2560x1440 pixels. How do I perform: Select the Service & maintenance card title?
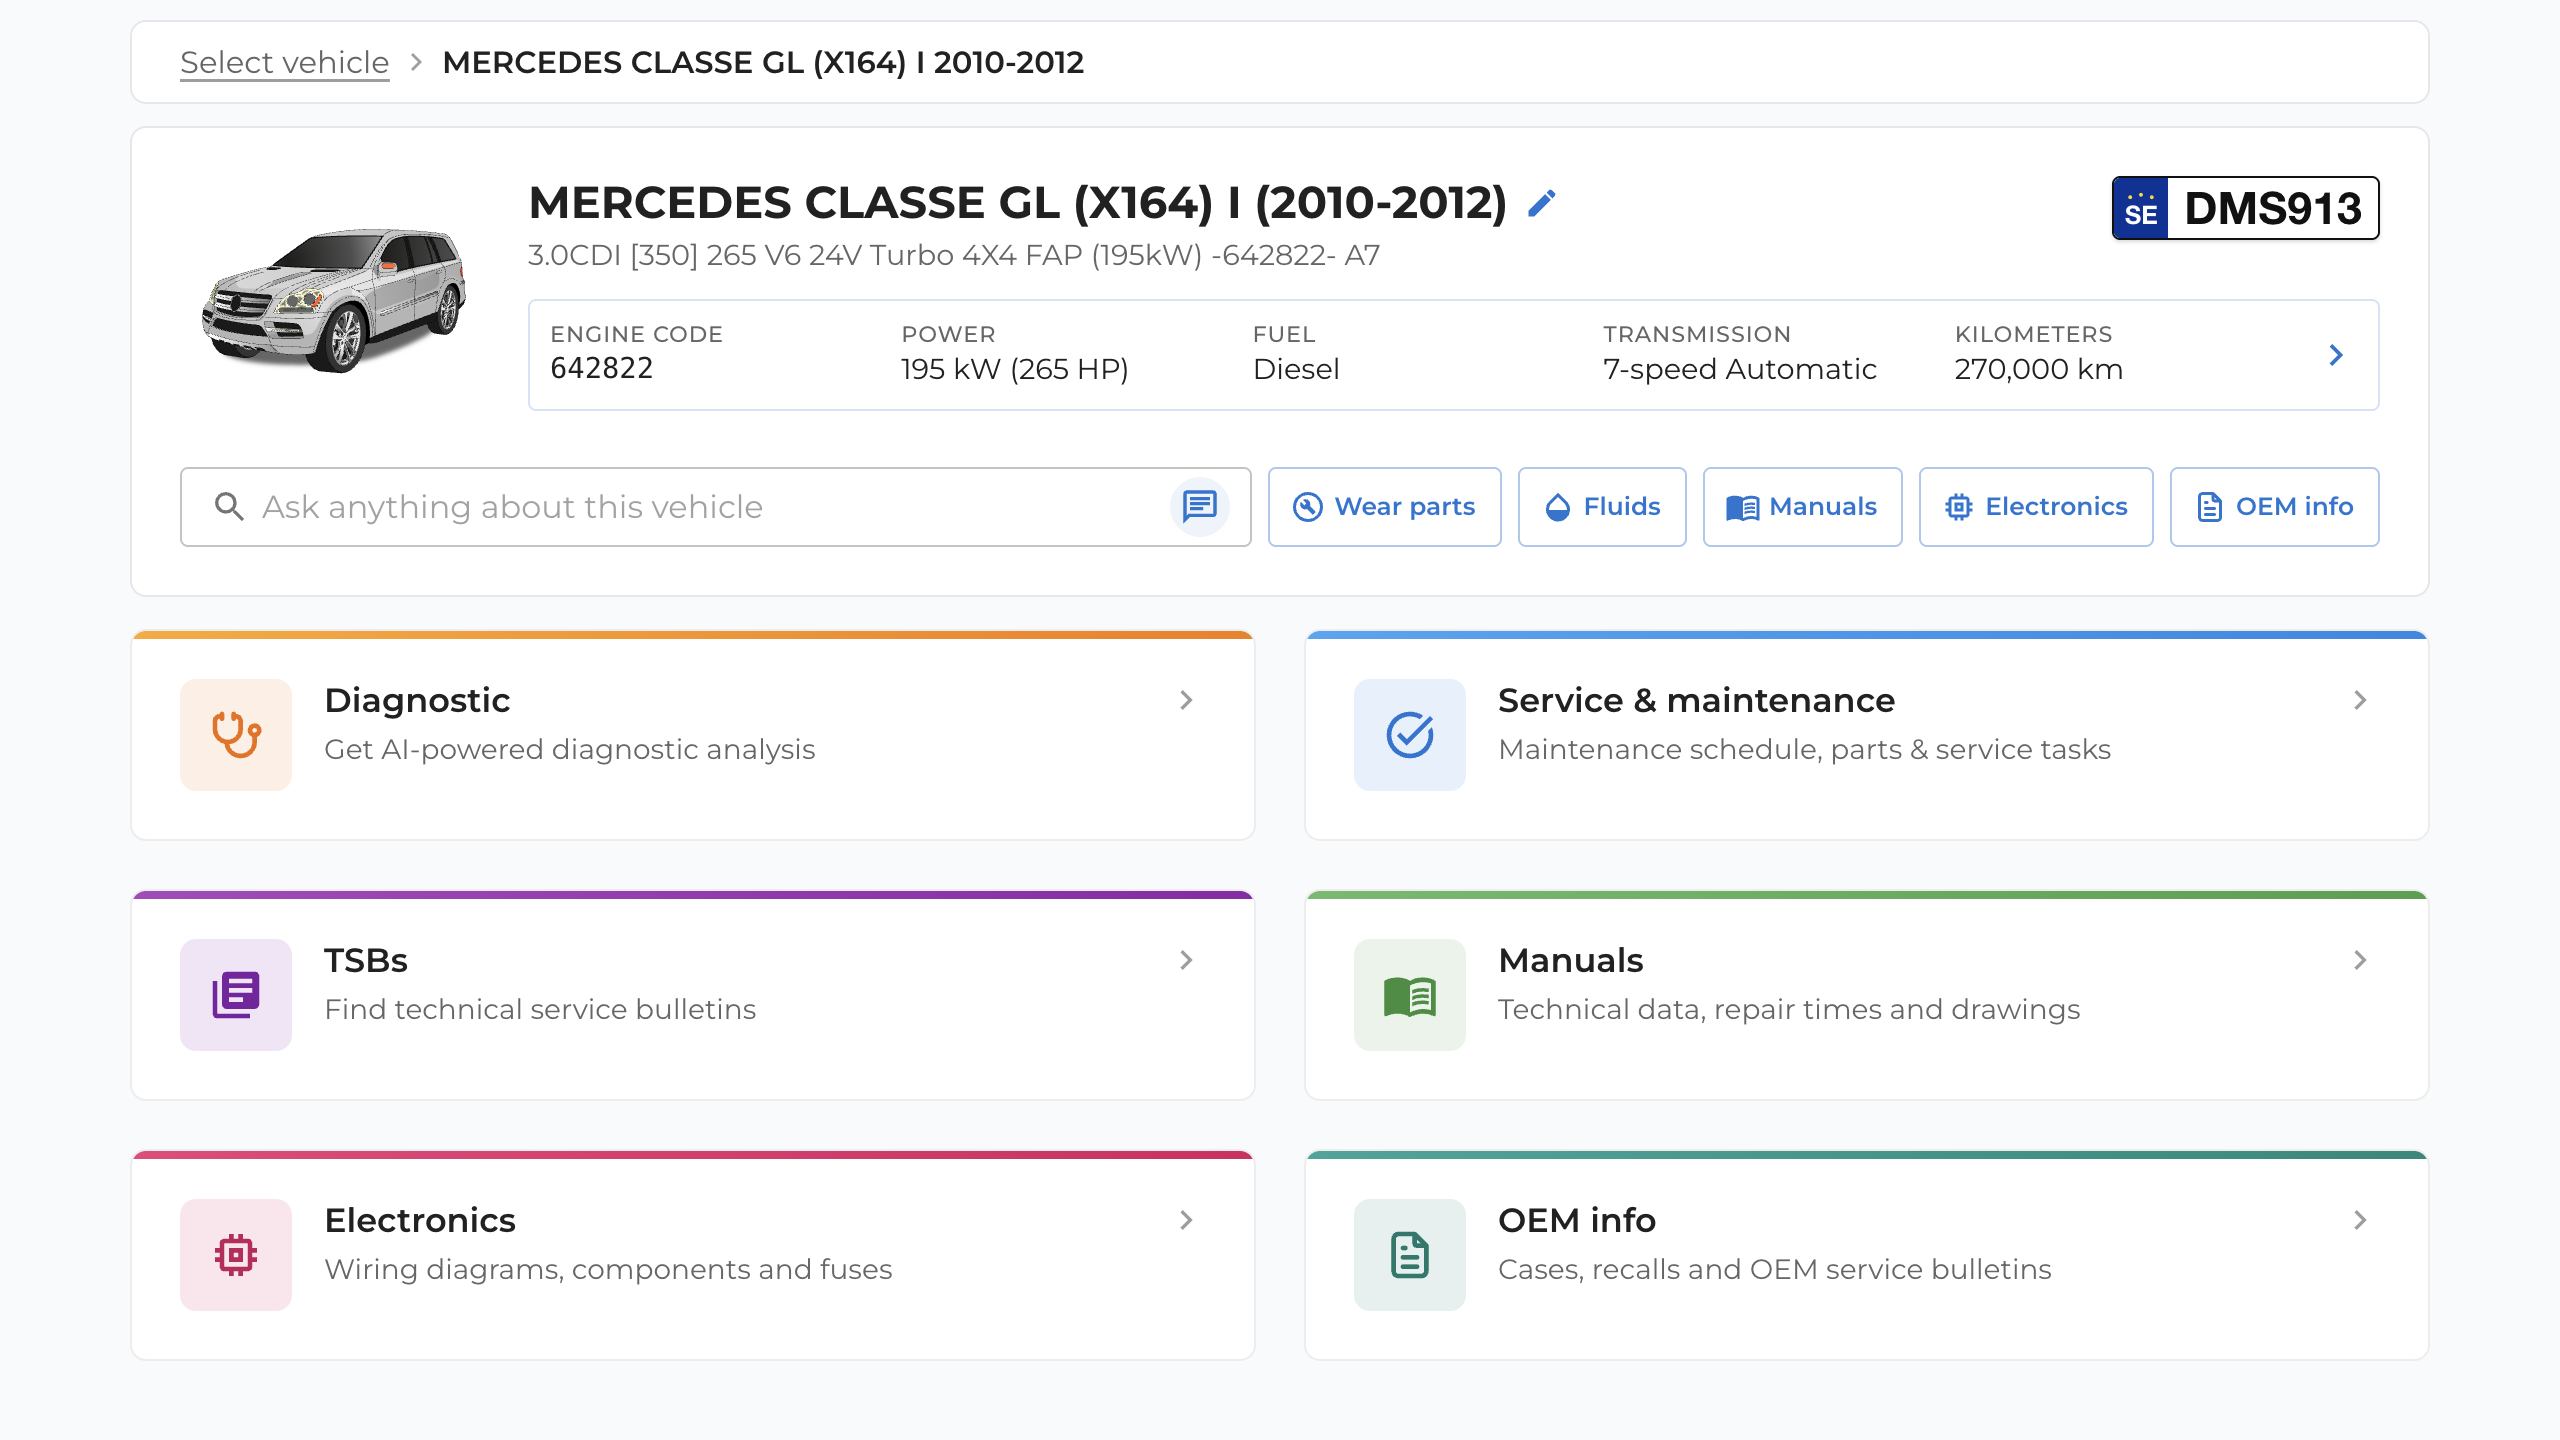click(1696, 700)
